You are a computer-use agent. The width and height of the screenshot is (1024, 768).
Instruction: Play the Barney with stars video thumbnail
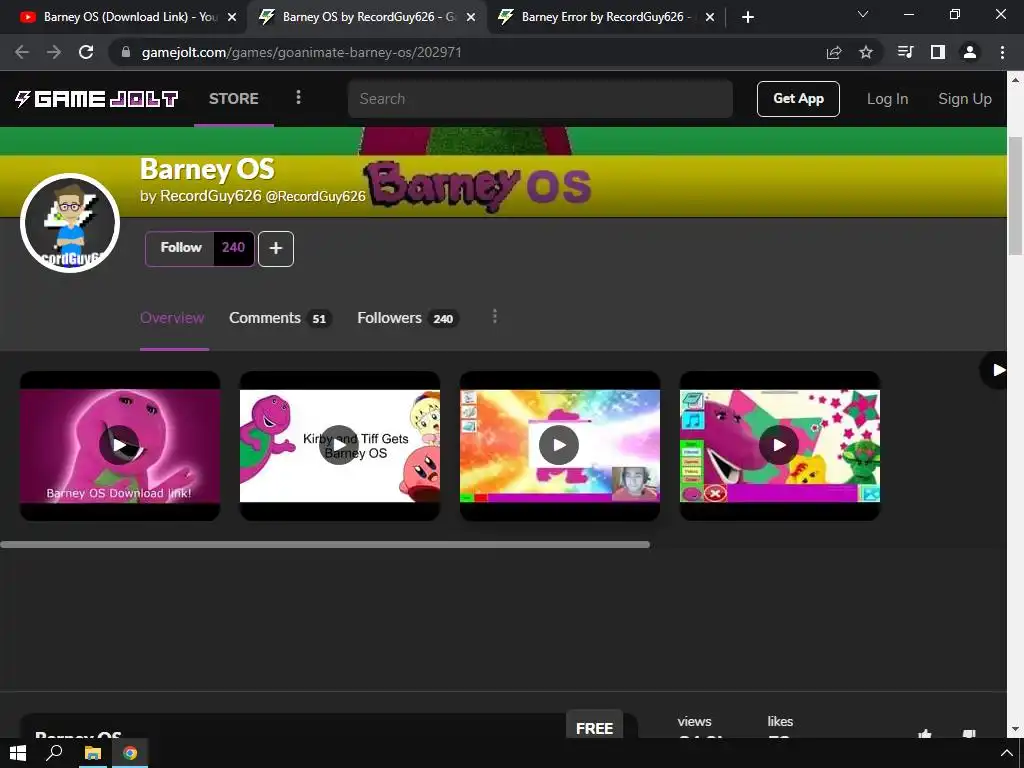pos(779,445)
